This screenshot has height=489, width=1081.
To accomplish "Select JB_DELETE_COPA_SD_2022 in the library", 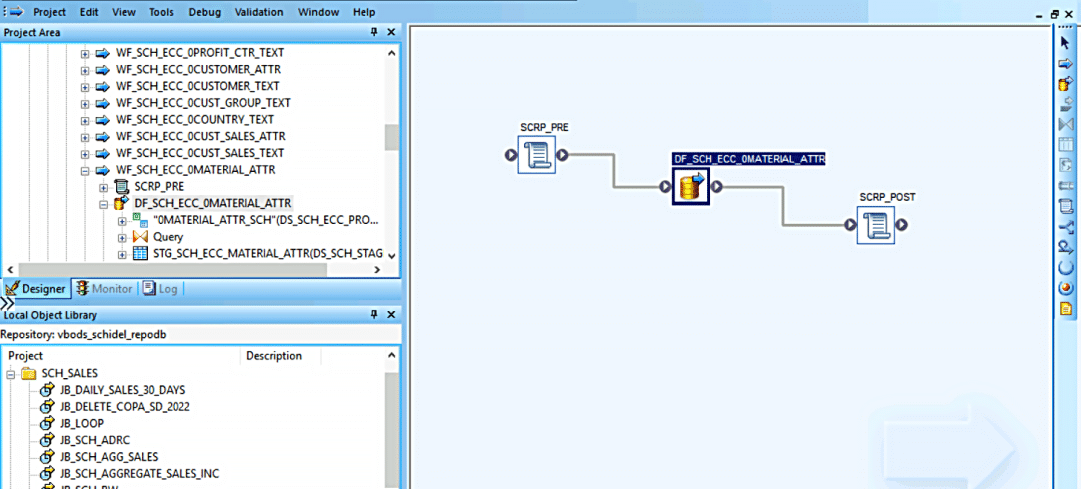I will point(125,406).
